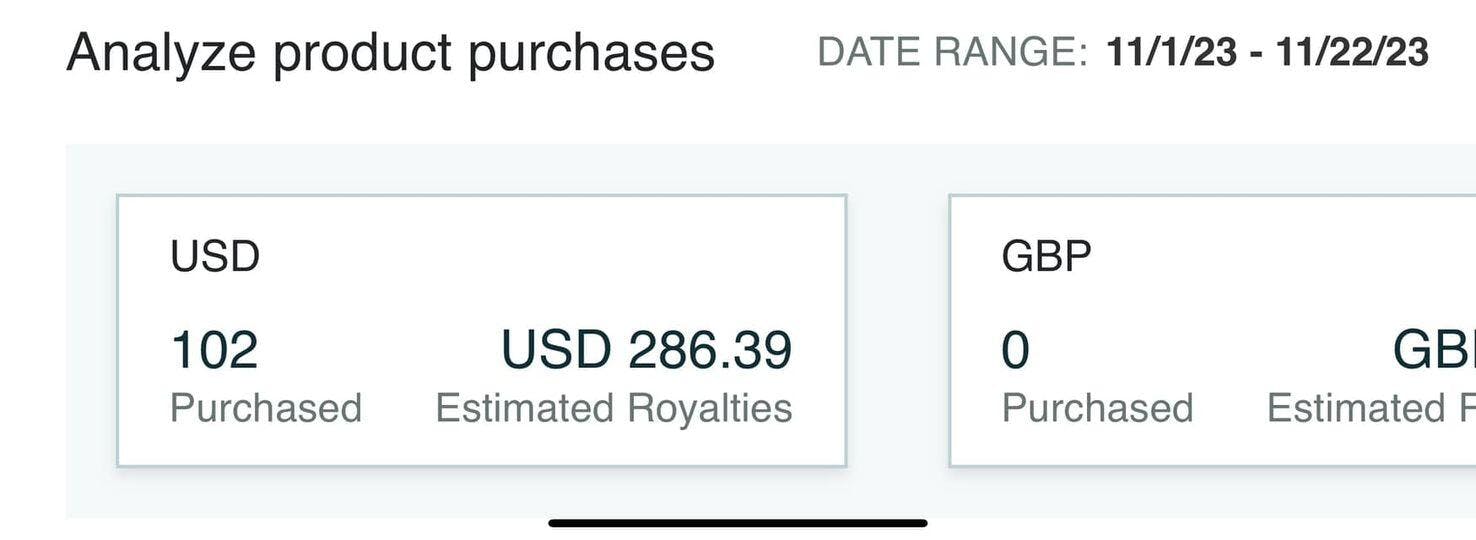Click the word 'purchases' in the page heading
This screenshot has height=540, width=1476.
[591, 53]
